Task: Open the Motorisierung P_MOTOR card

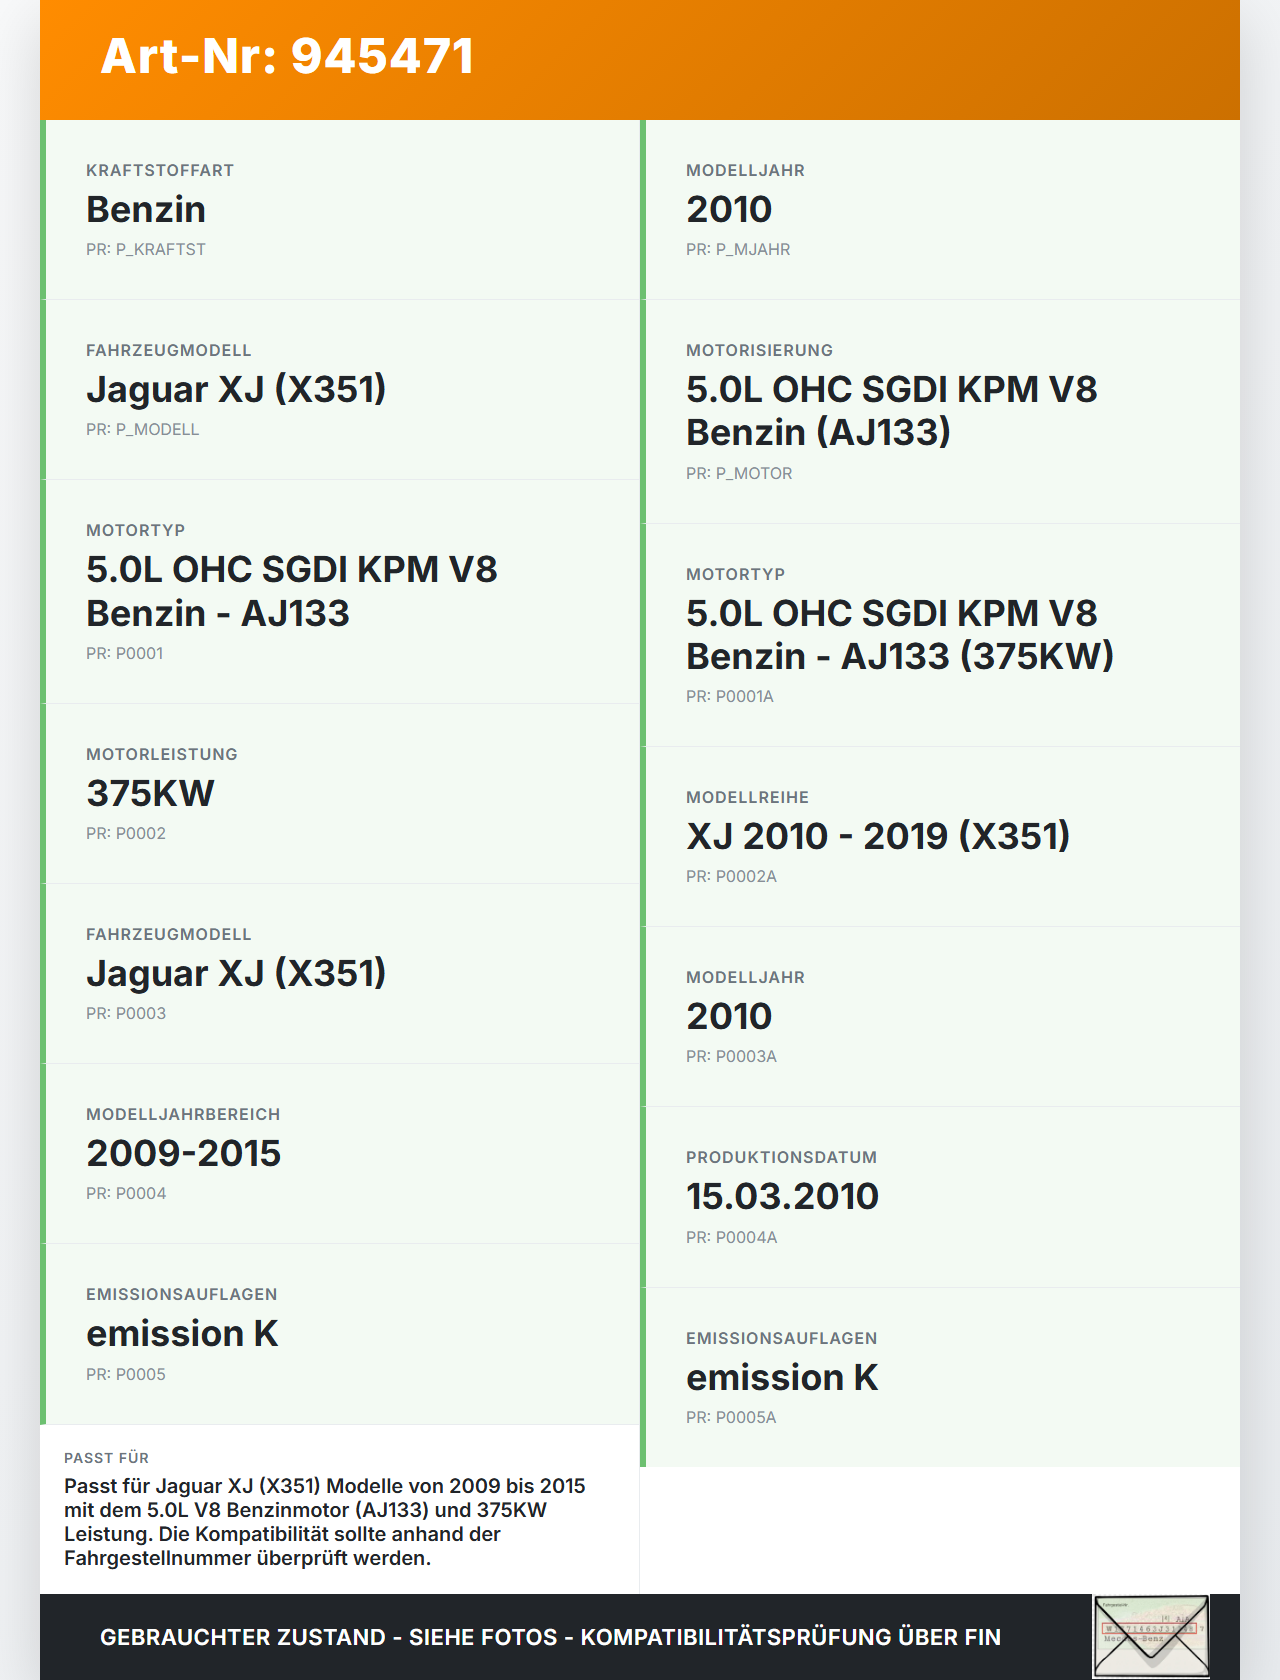Action: [x=940, y=412]
